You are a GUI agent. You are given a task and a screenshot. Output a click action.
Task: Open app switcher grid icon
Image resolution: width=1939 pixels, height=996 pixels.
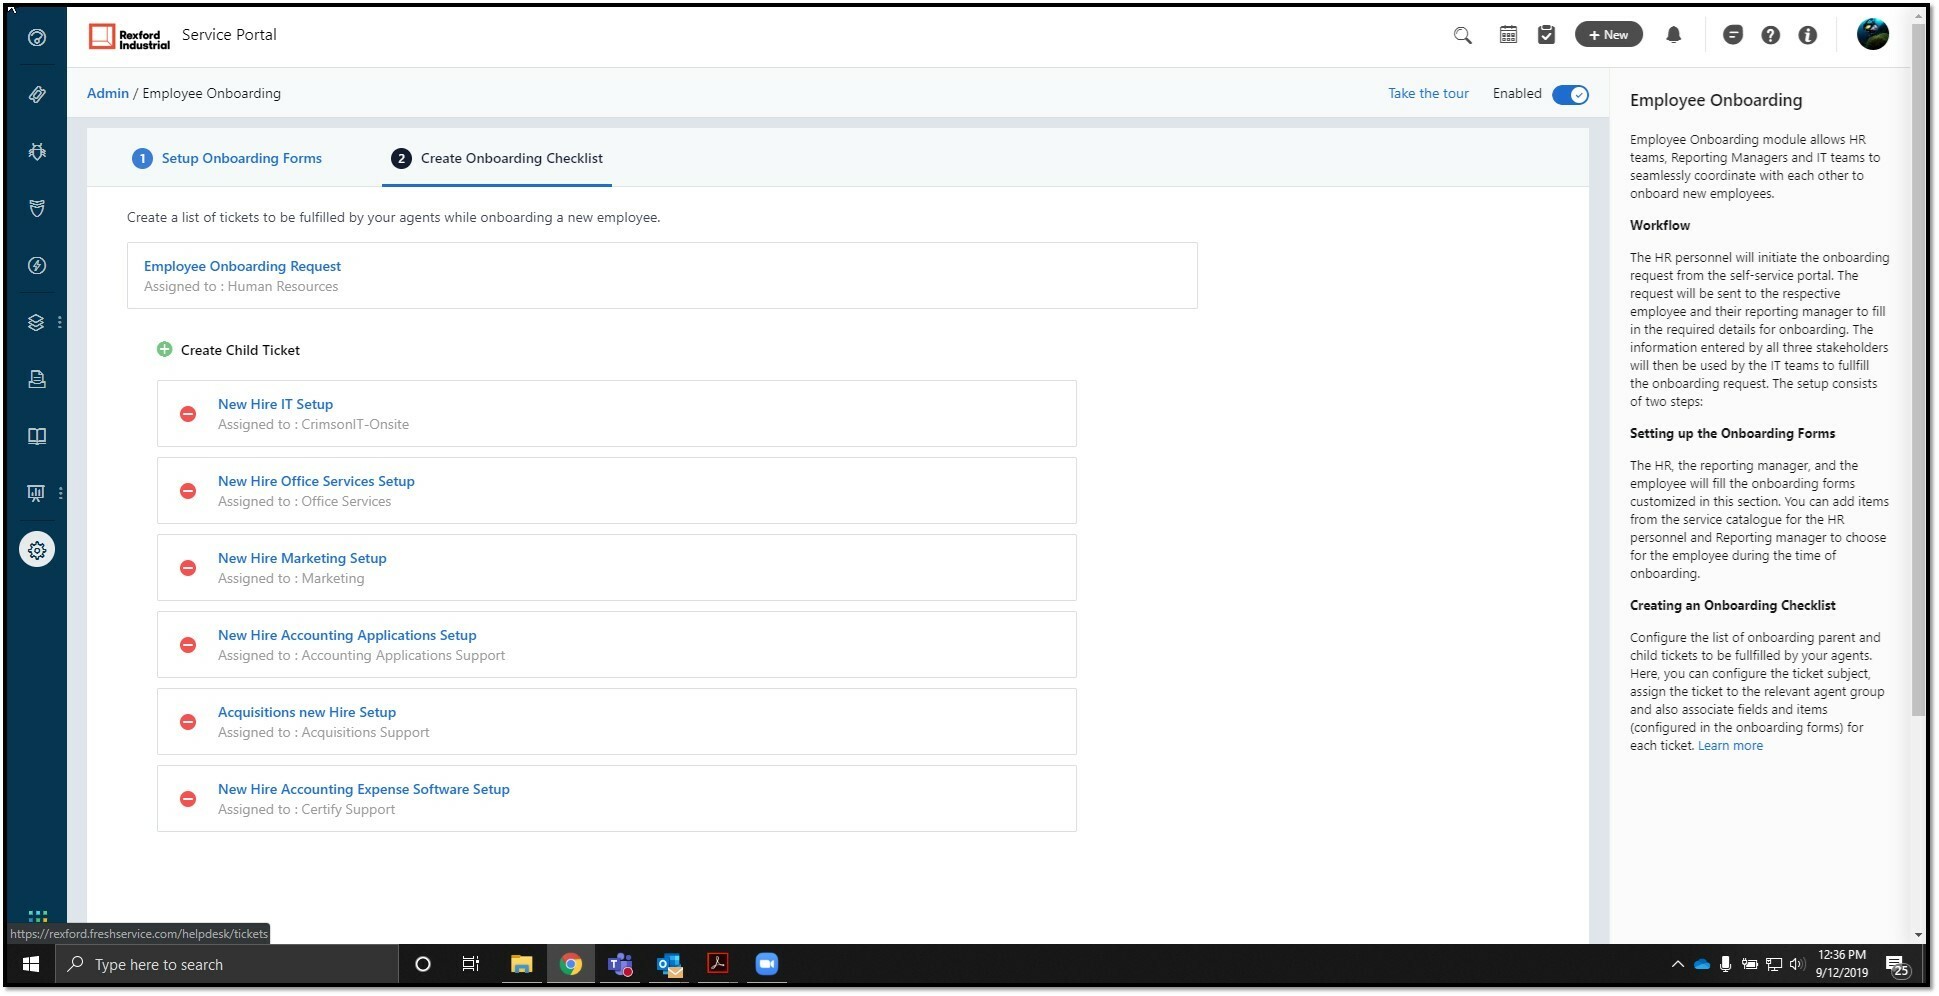point(38,916)
